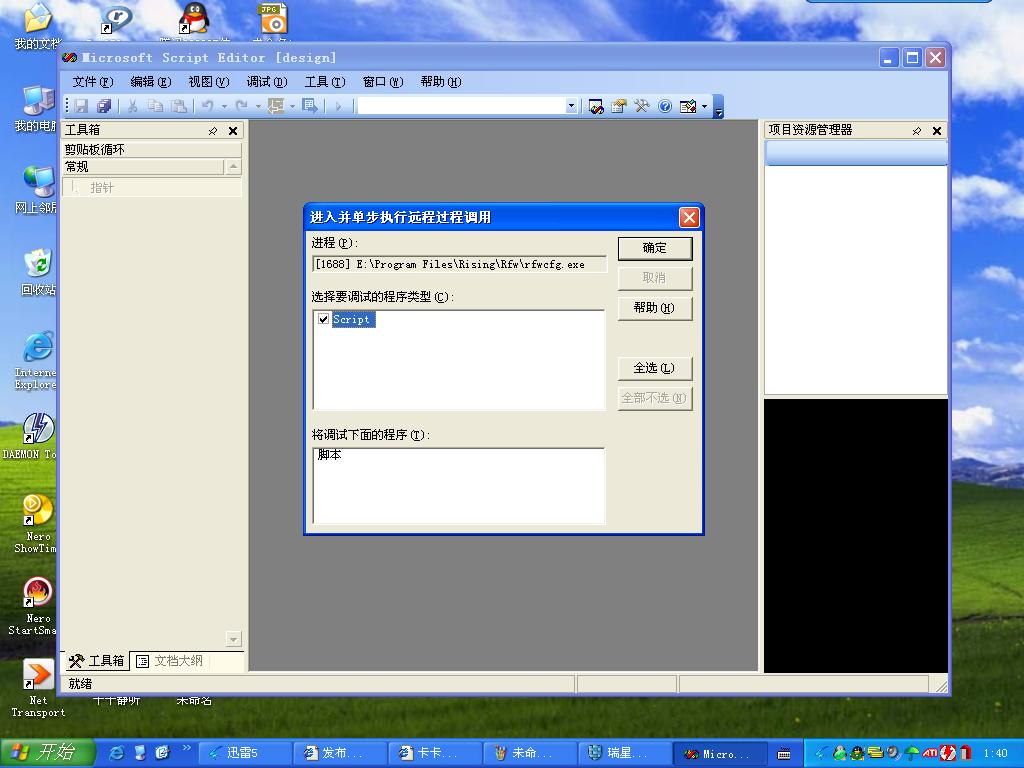Image resolution: width=1024 pixels, height=768 pixels.
Task: Open the Undo history dropdown arrow
Action: pyautogui.click(x=224, y=106)
